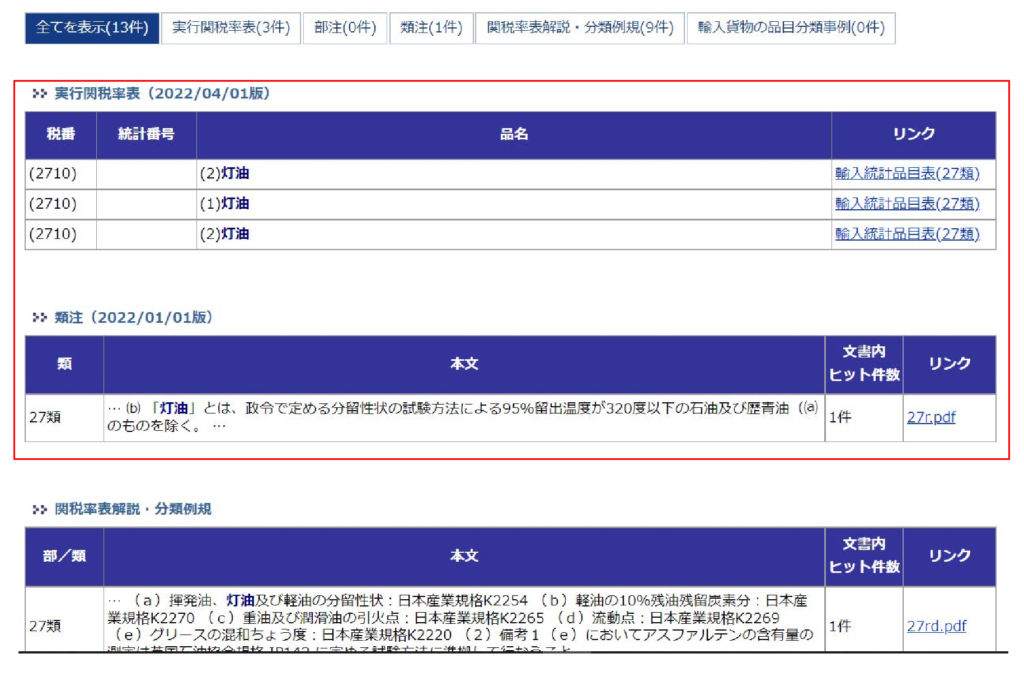The image size is (1024, 677).
Task: Switch to the 類注(1件) tab
Action: click(x=430, y=28)
